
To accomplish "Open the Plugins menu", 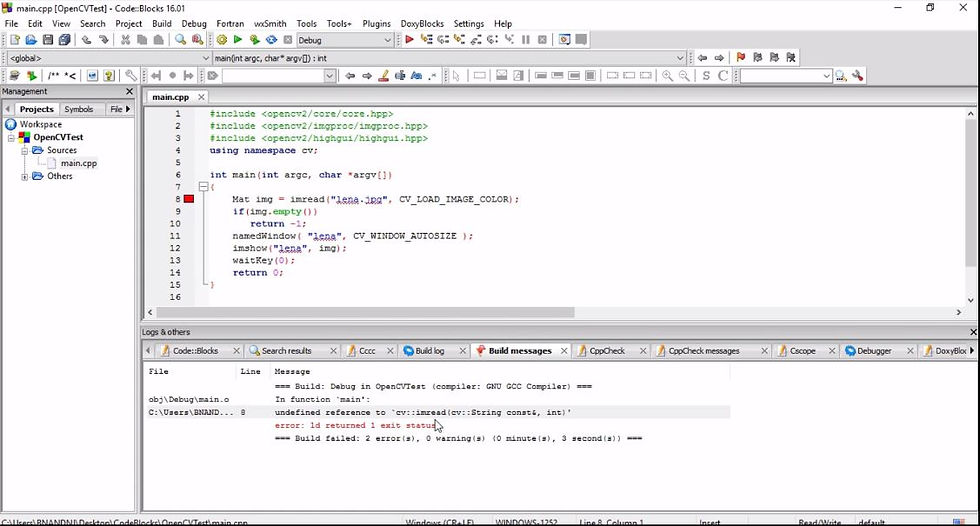I will pyautogui.click(x=376, y=24).
